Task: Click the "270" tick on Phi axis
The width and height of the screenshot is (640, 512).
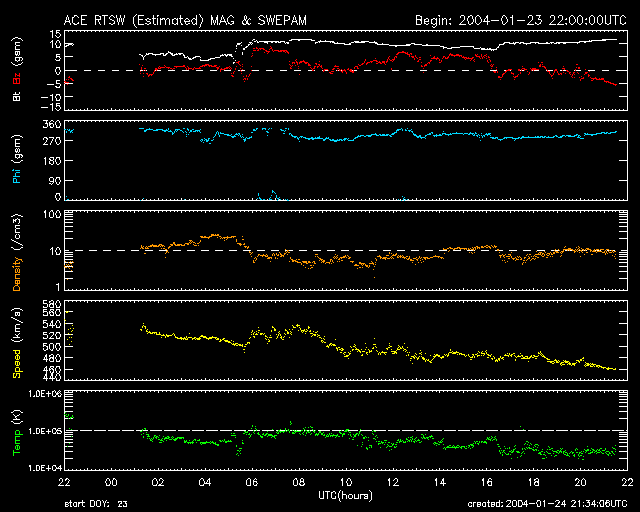Action: (53, 141)
